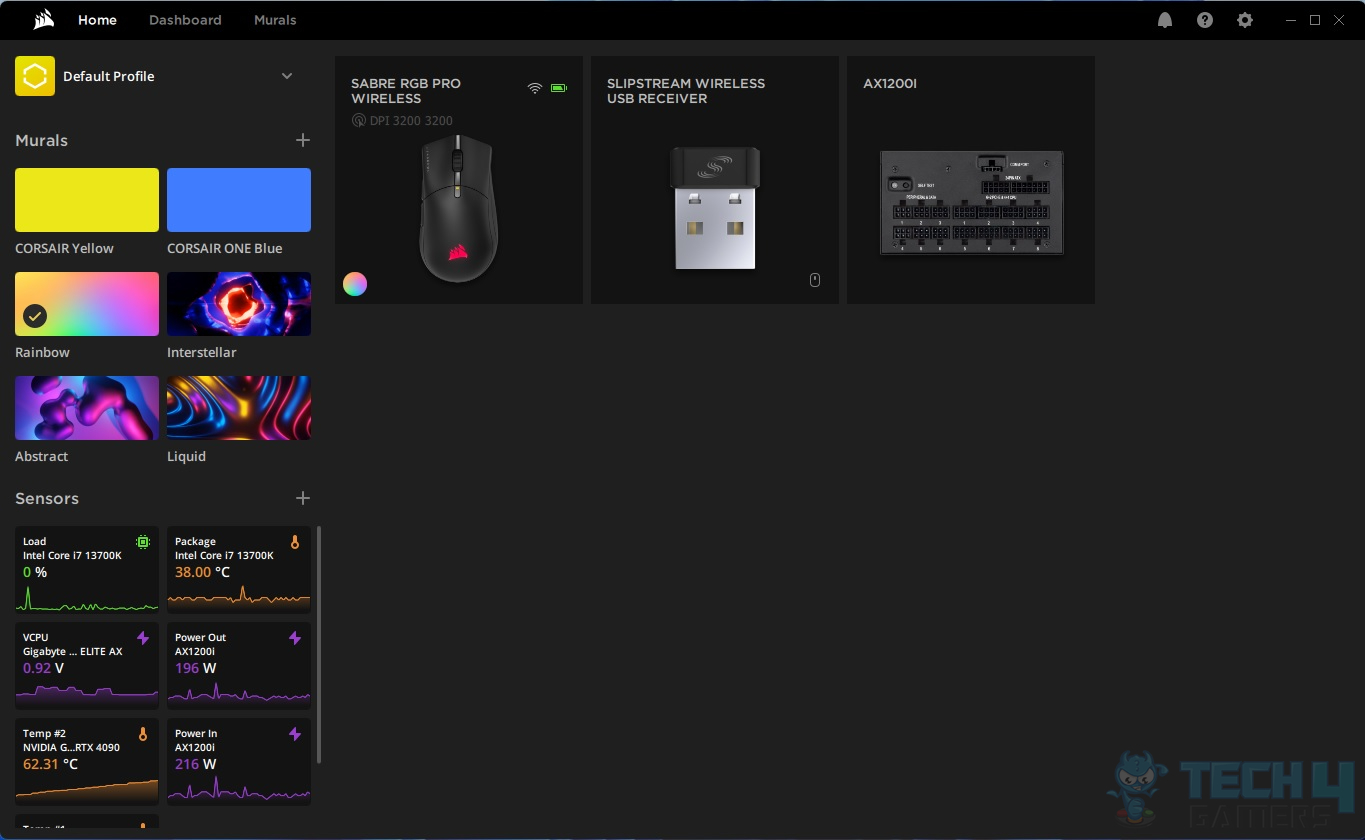Toggle the checkmark on Rainbow mural
The width and height of the screenshot is (1365, 840).
(x=35, y=316)
